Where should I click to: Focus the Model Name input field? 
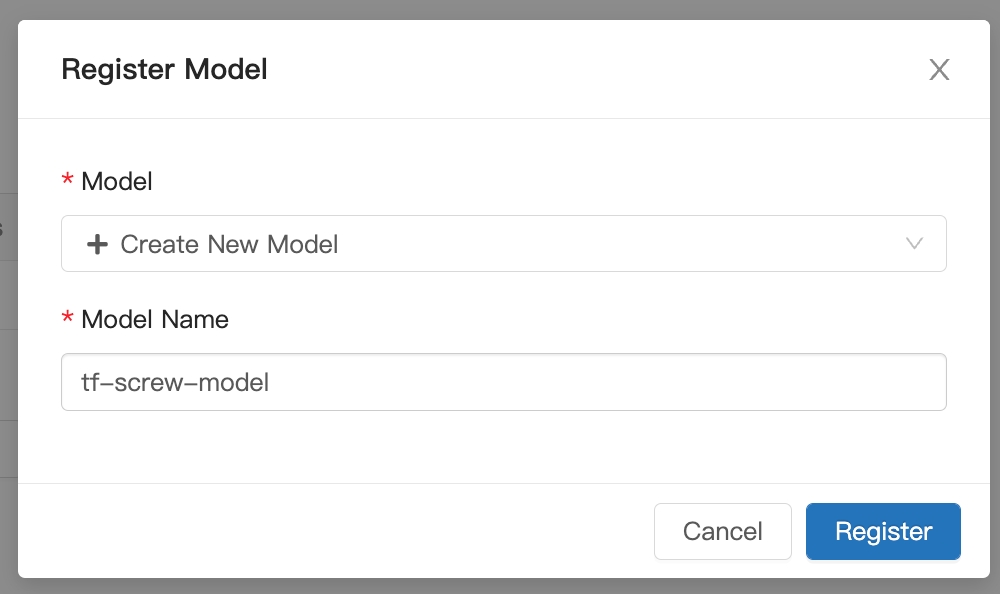504,382
